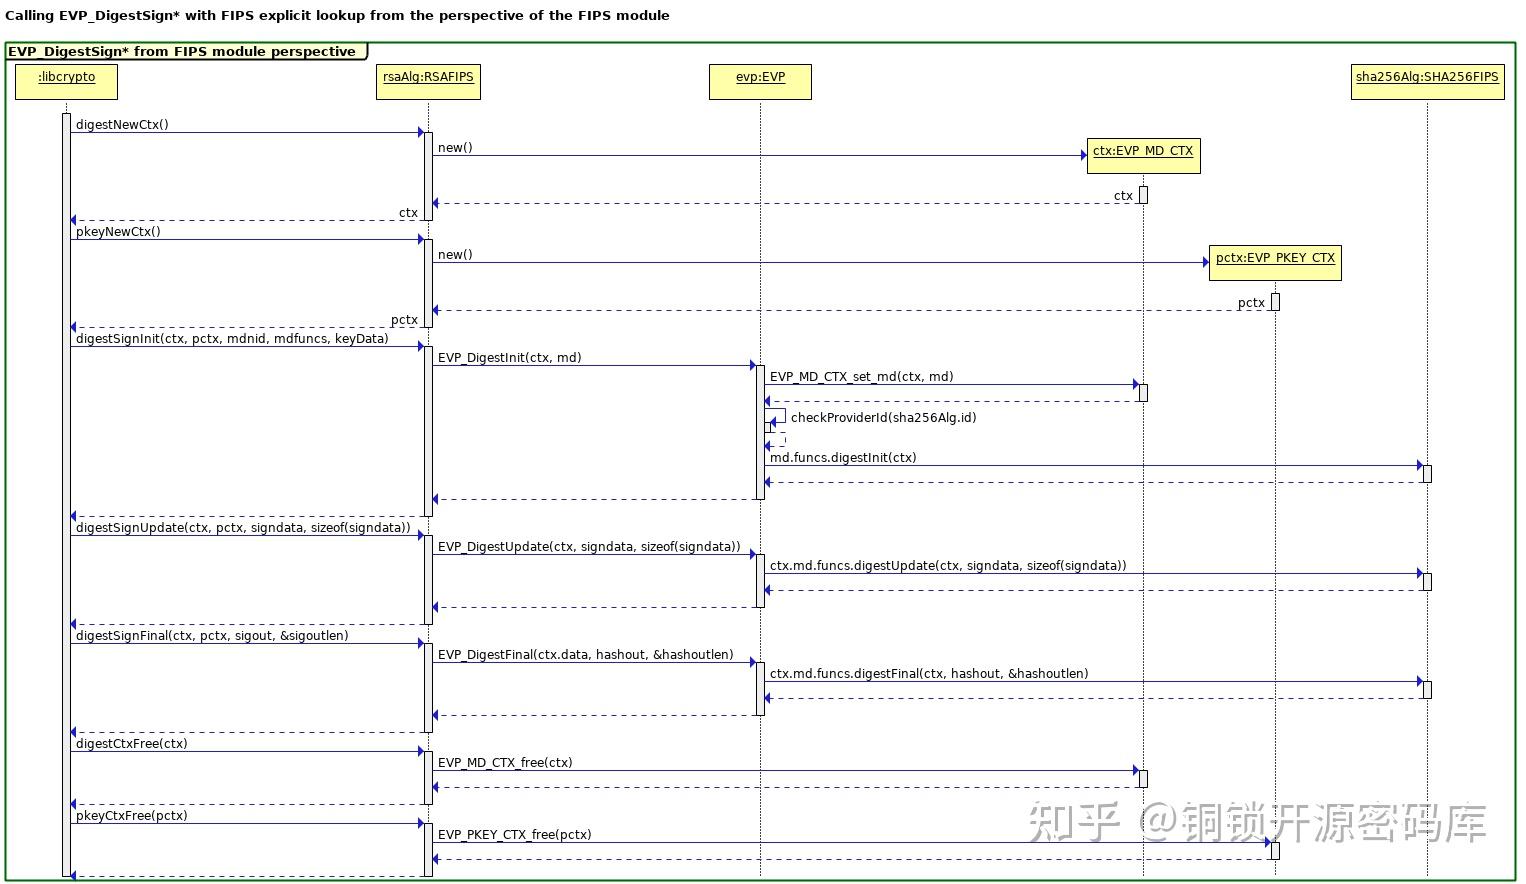Select the ctx:EVP_MD_CTX created object box

pyautogui.click(x=1142, y=155)
